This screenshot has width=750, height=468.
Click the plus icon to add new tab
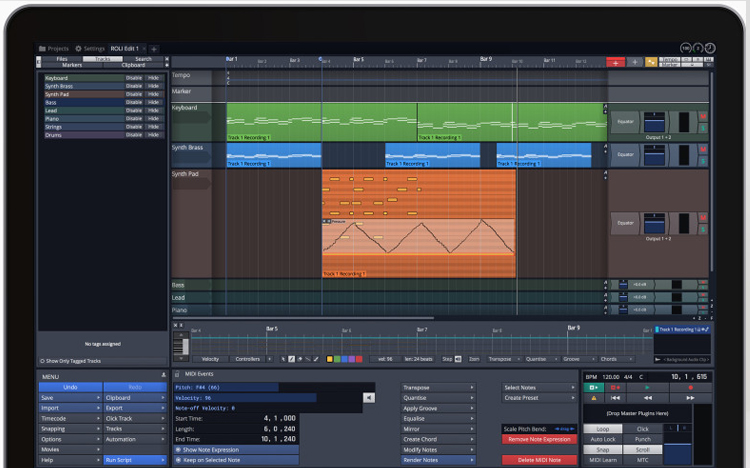154,48
